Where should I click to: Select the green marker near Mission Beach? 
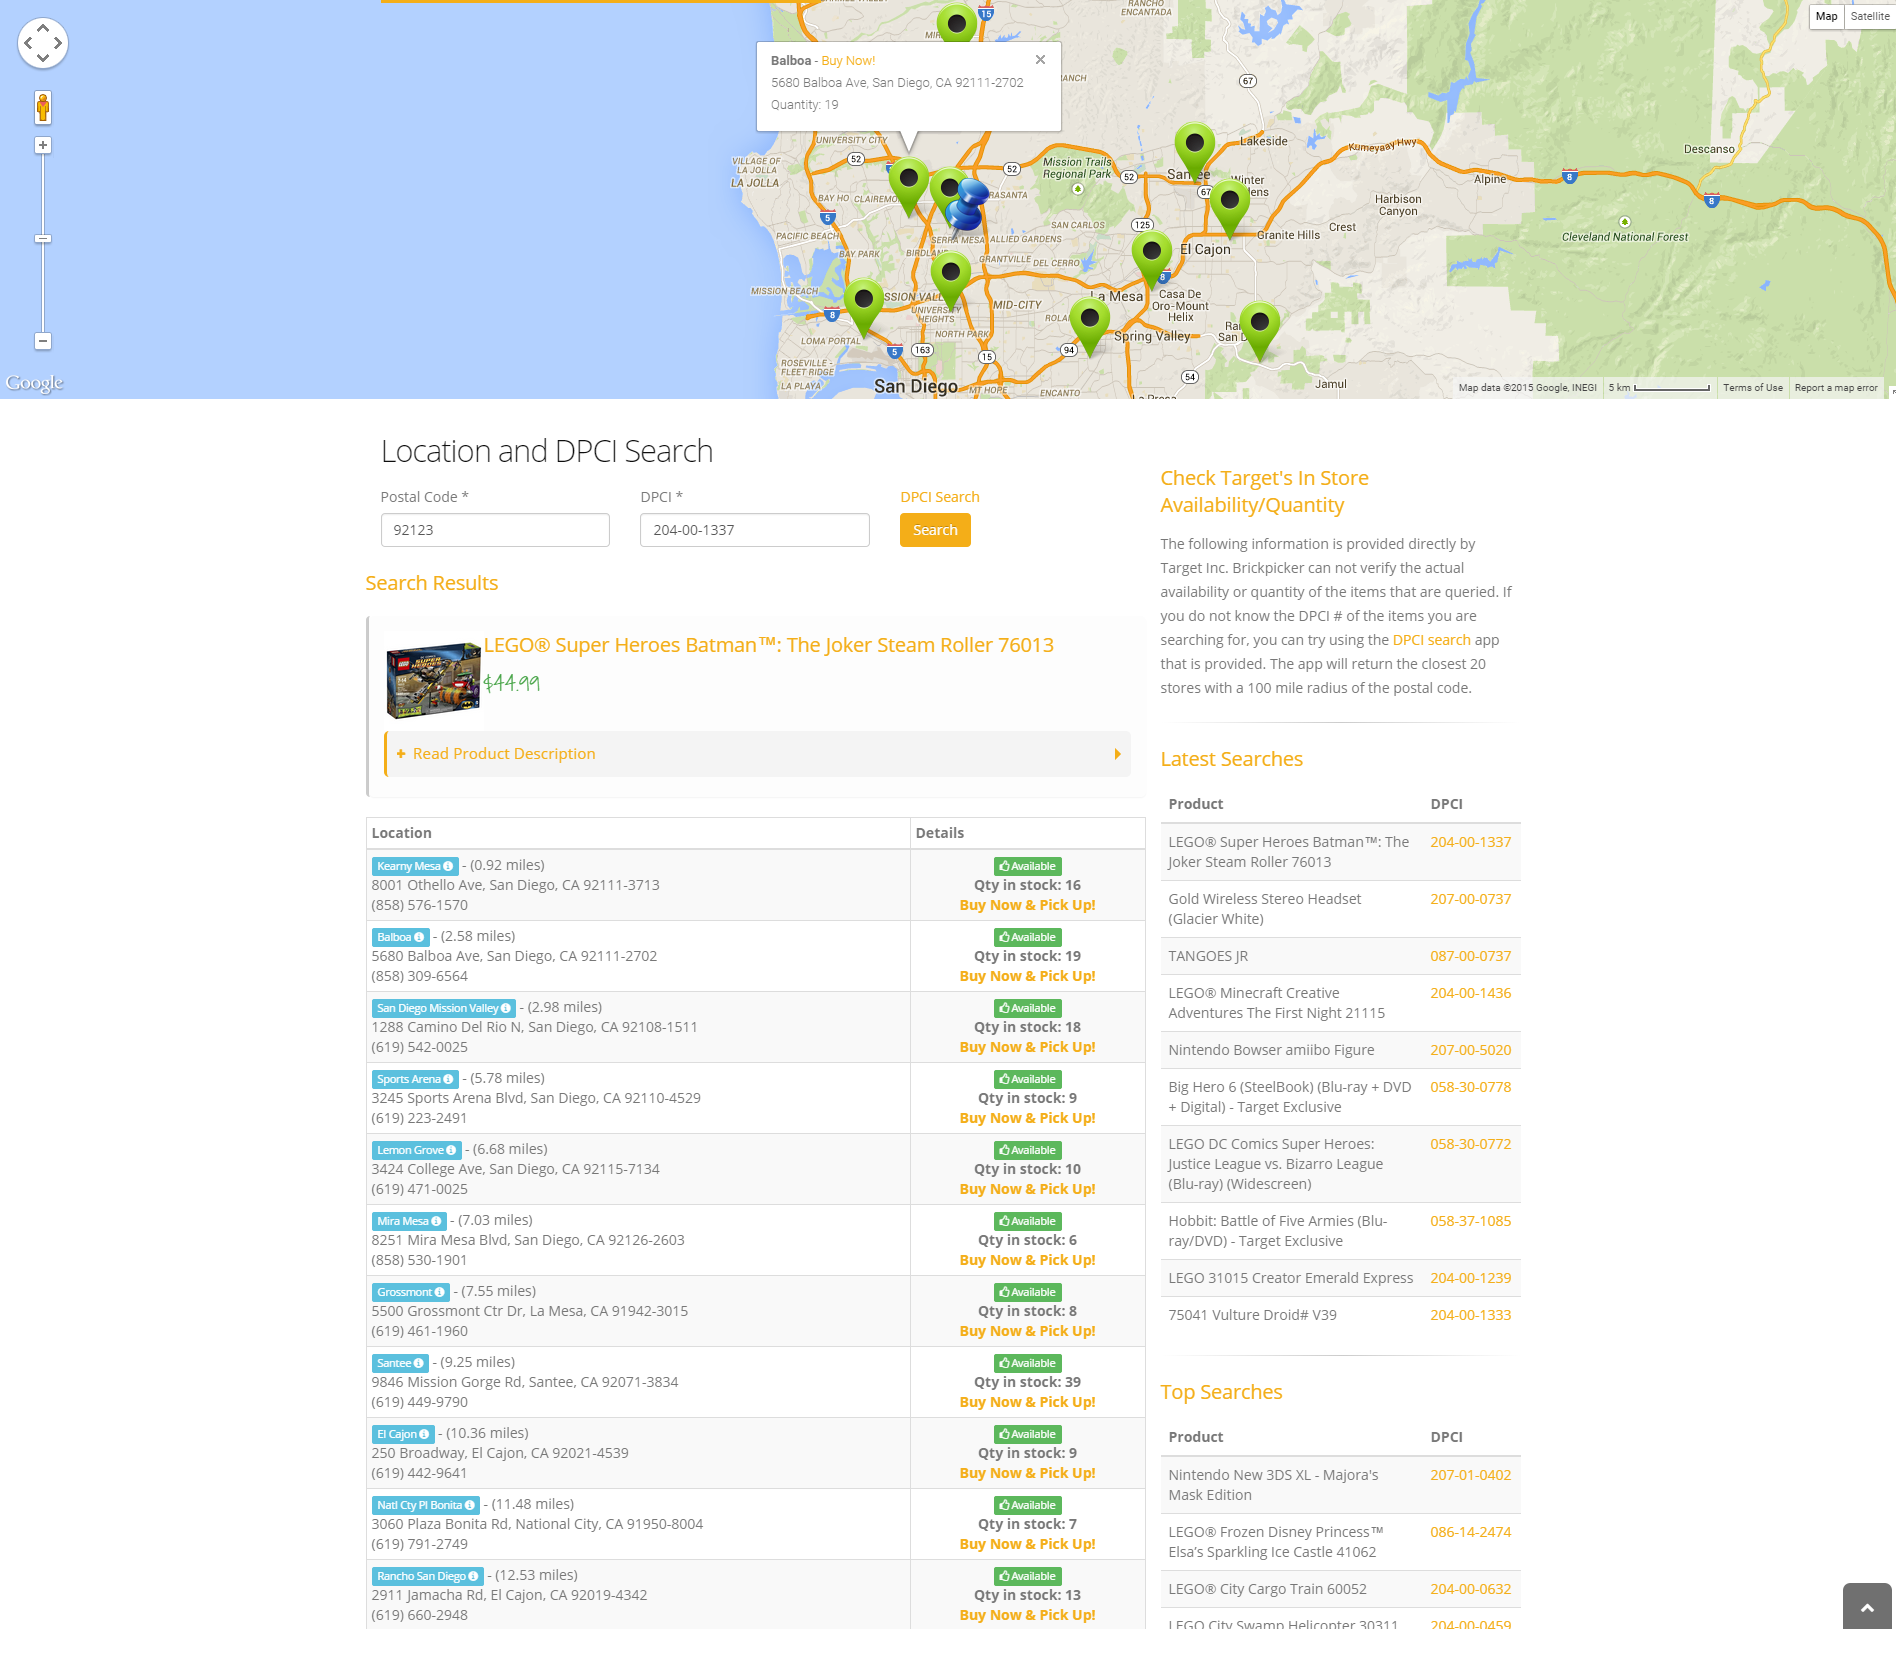(x=863, y=307)
